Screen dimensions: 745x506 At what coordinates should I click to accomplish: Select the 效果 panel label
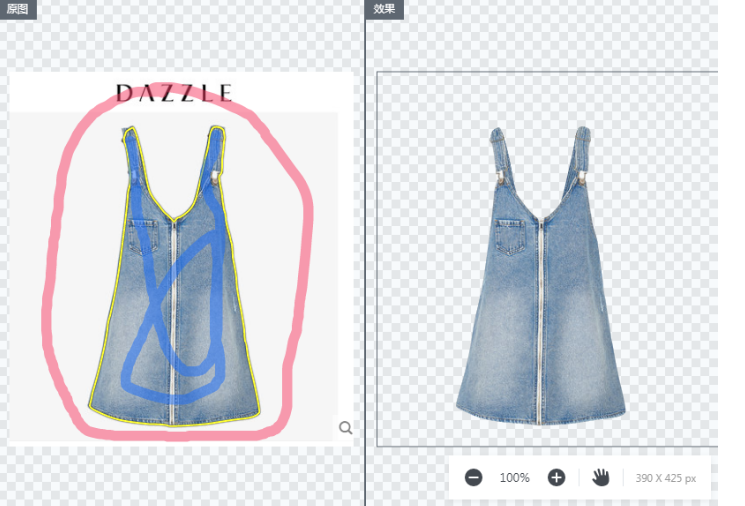385,9
